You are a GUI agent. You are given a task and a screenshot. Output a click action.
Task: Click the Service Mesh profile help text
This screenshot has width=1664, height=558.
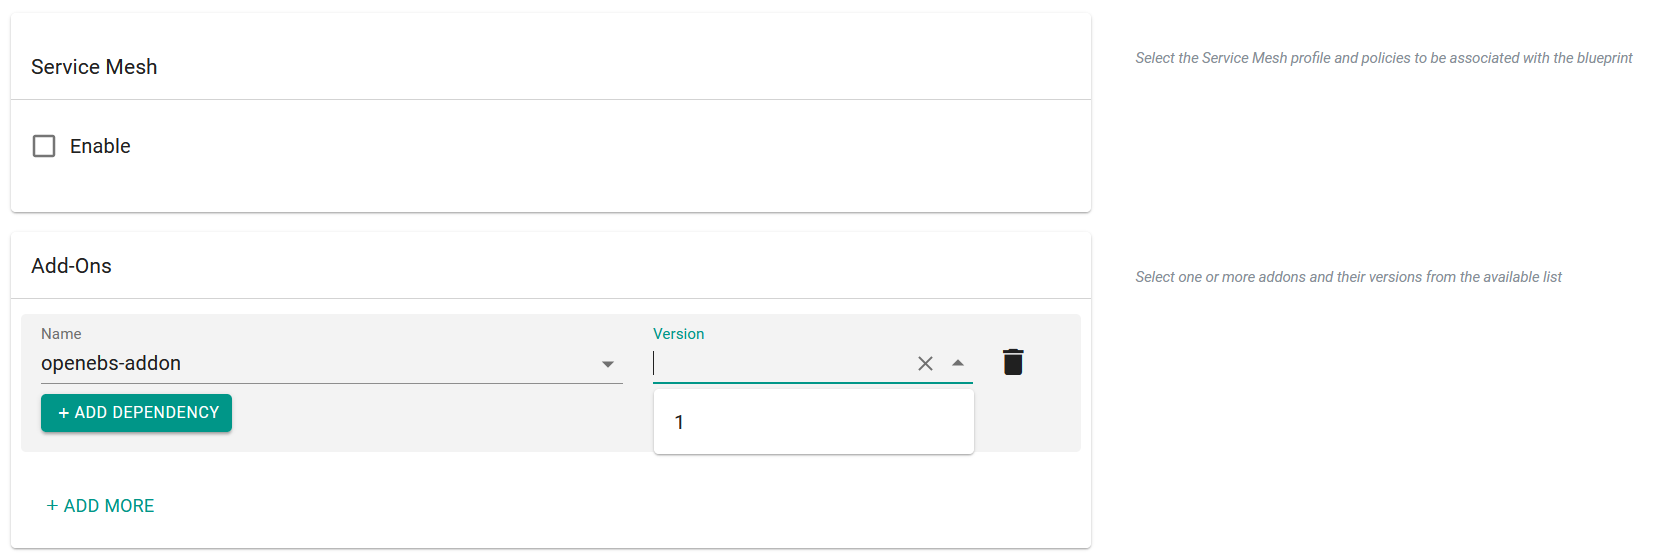tap(1383, 58)
